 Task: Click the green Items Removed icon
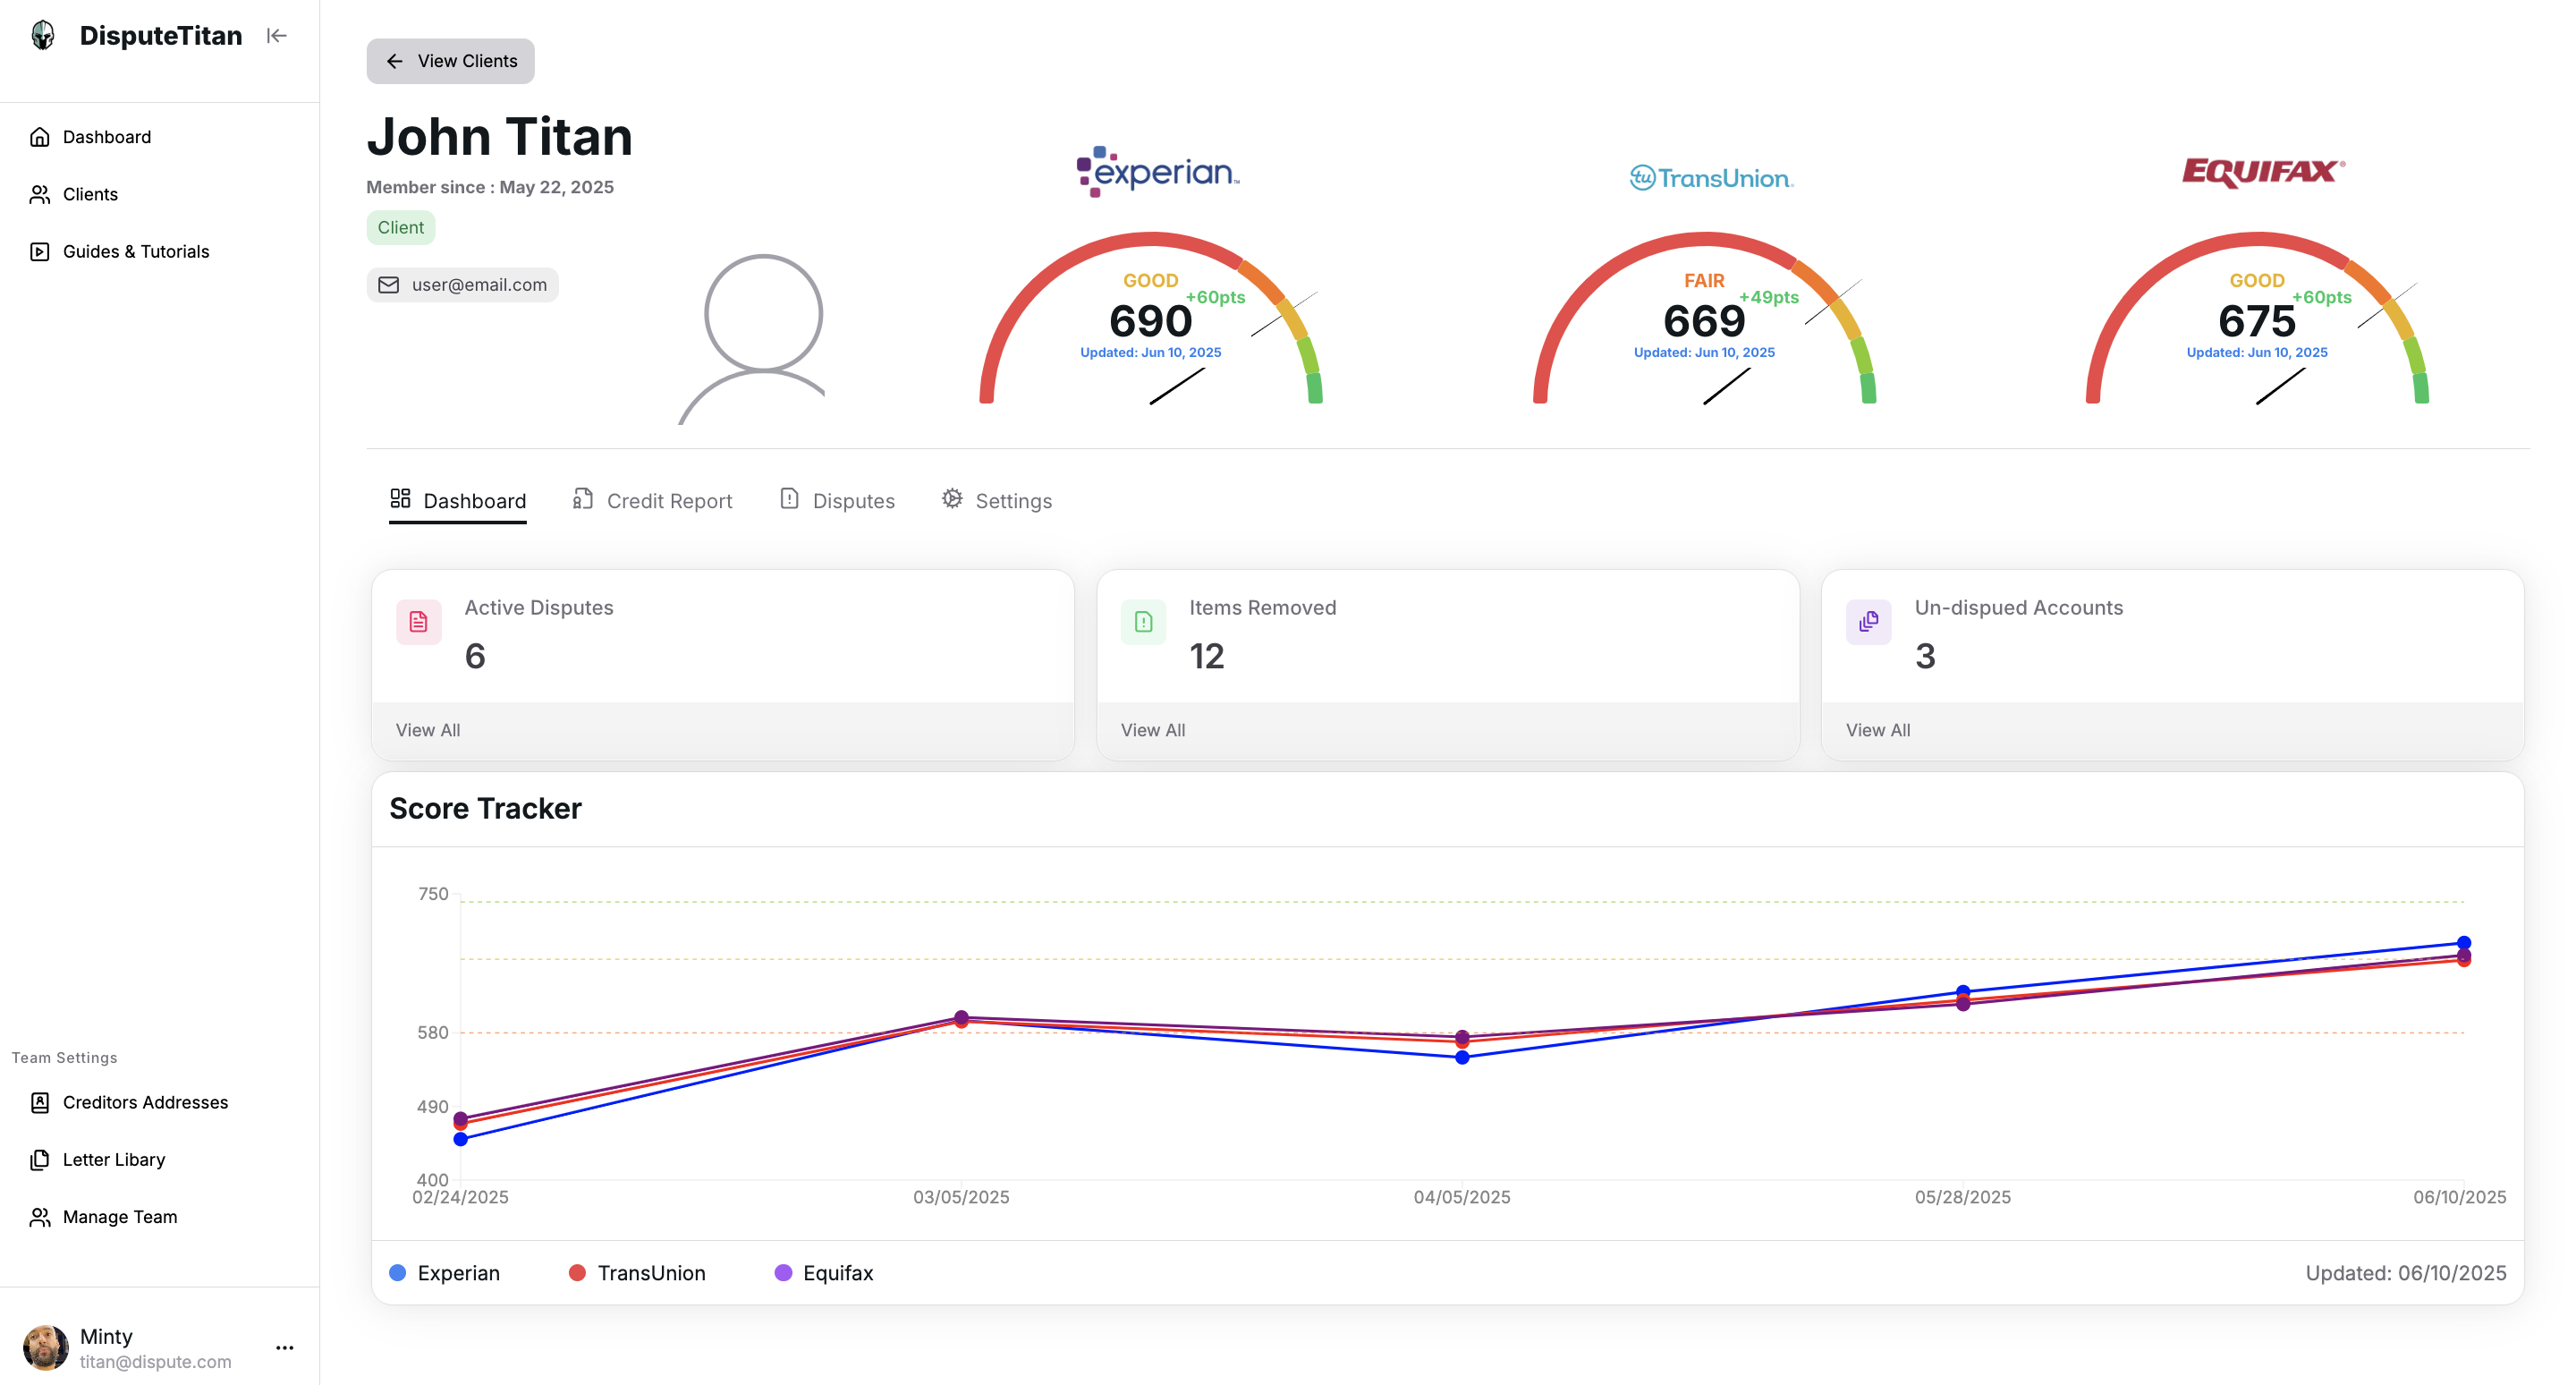[x=1144, y=622]
